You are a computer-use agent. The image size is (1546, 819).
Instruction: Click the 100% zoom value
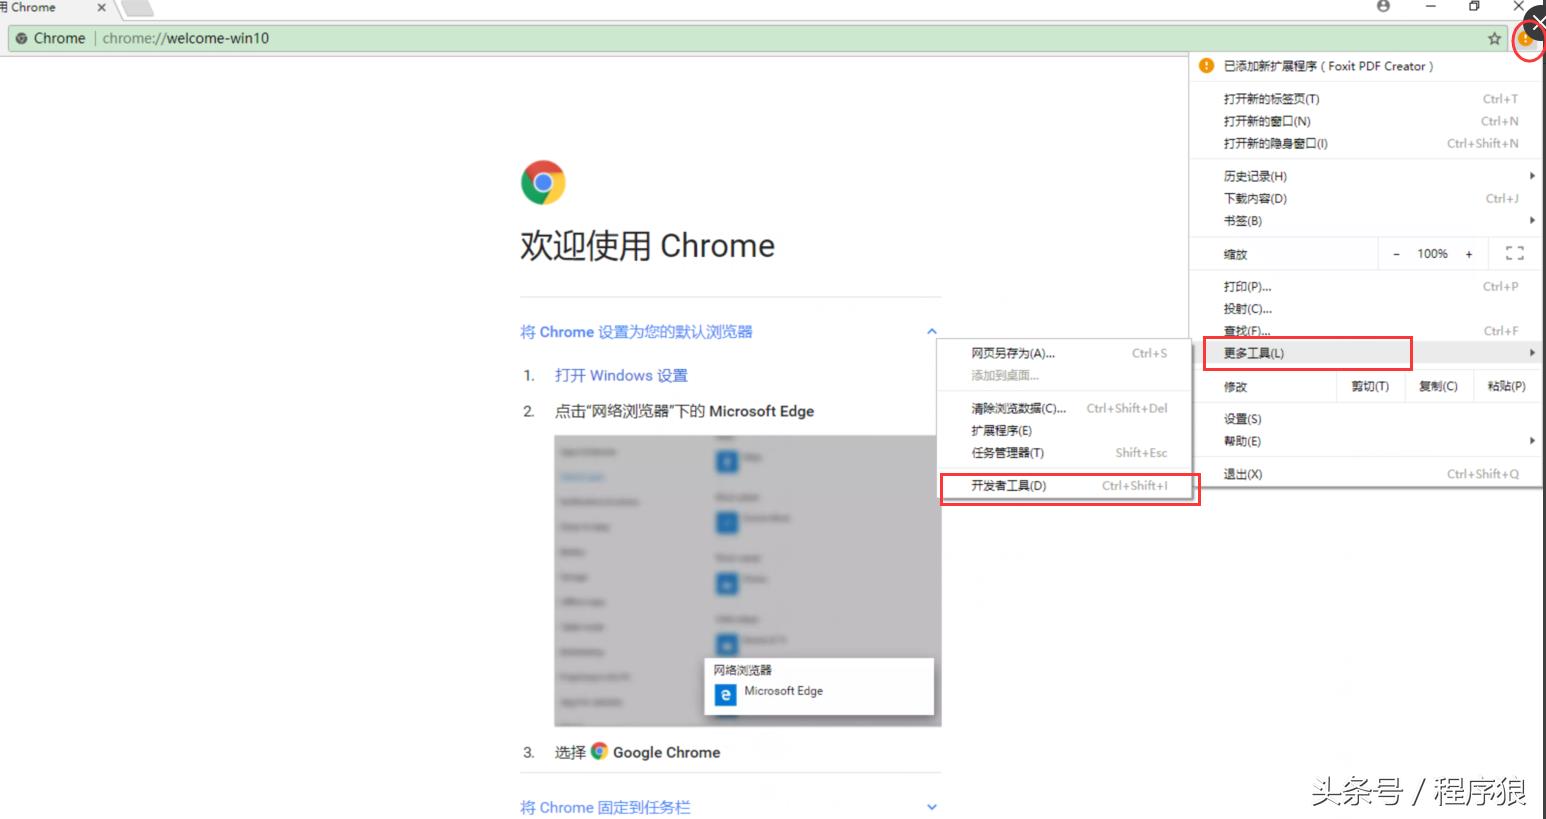pos(1432,254)
